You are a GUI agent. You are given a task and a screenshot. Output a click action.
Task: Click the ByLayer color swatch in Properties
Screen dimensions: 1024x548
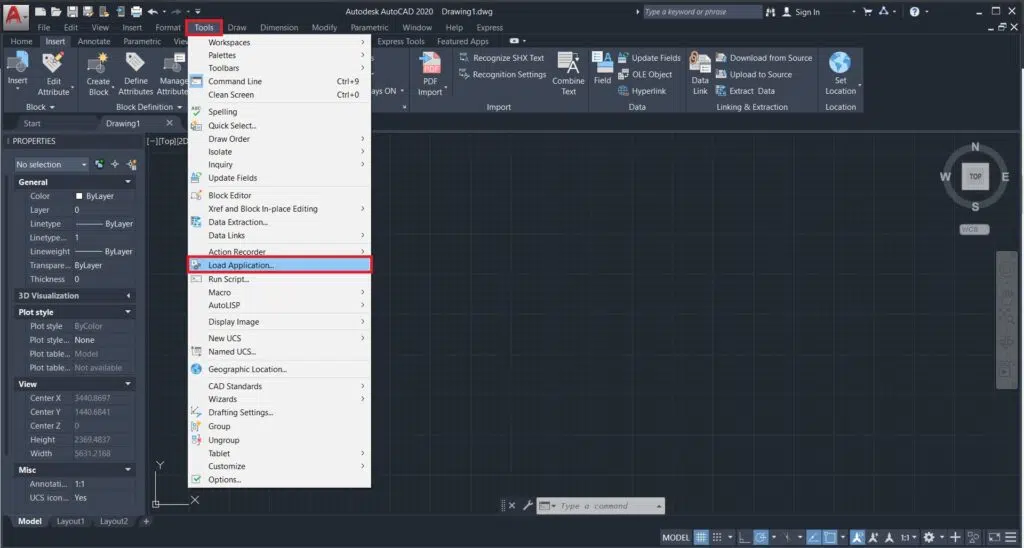pos(79,196)
